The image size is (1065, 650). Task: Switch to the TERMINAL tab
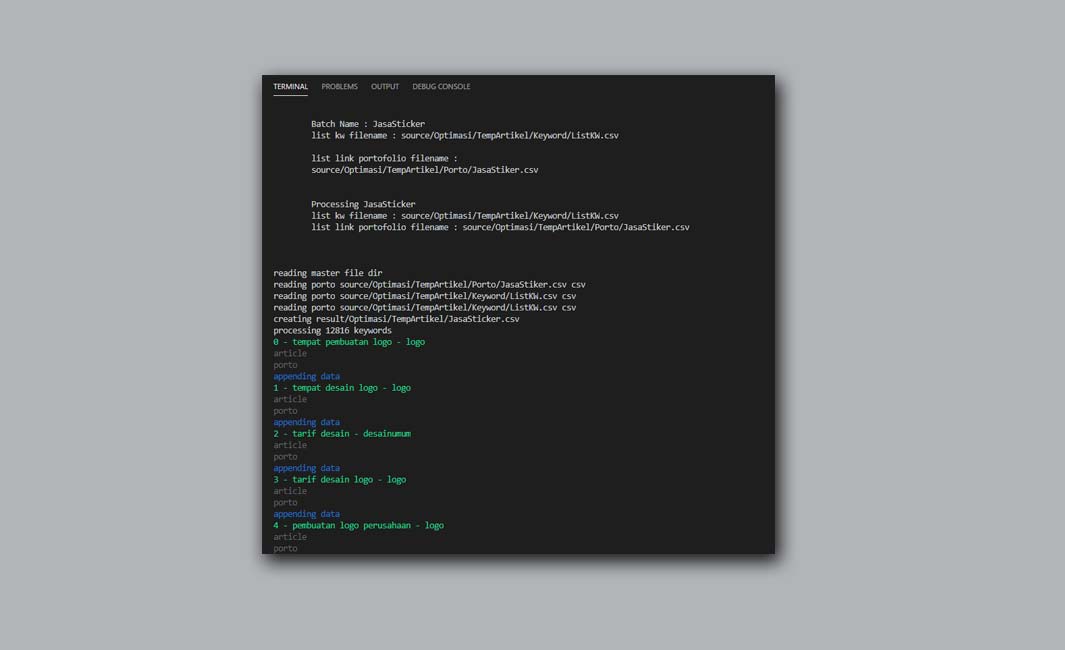pos(290,87)
